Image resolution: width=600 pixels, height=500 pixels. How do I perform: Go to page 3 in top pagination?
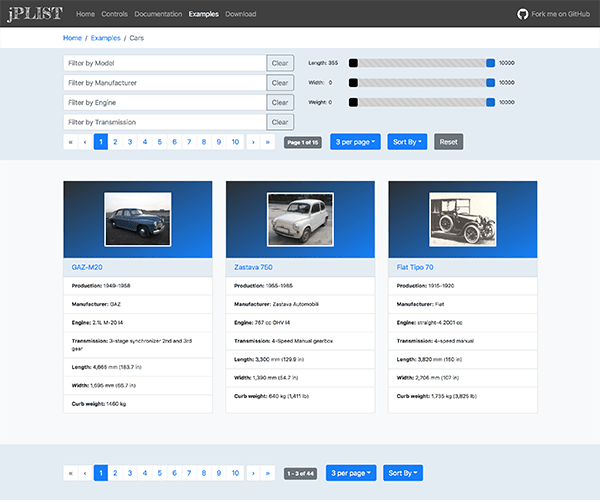tap(130, 142)
